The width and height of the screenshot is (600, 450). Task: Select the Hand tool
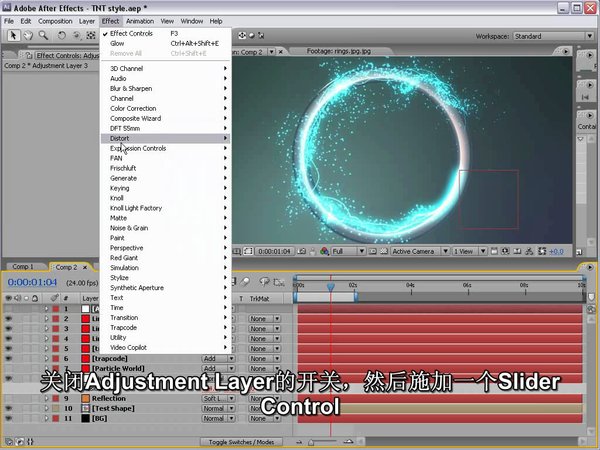[x=28, y=36]
